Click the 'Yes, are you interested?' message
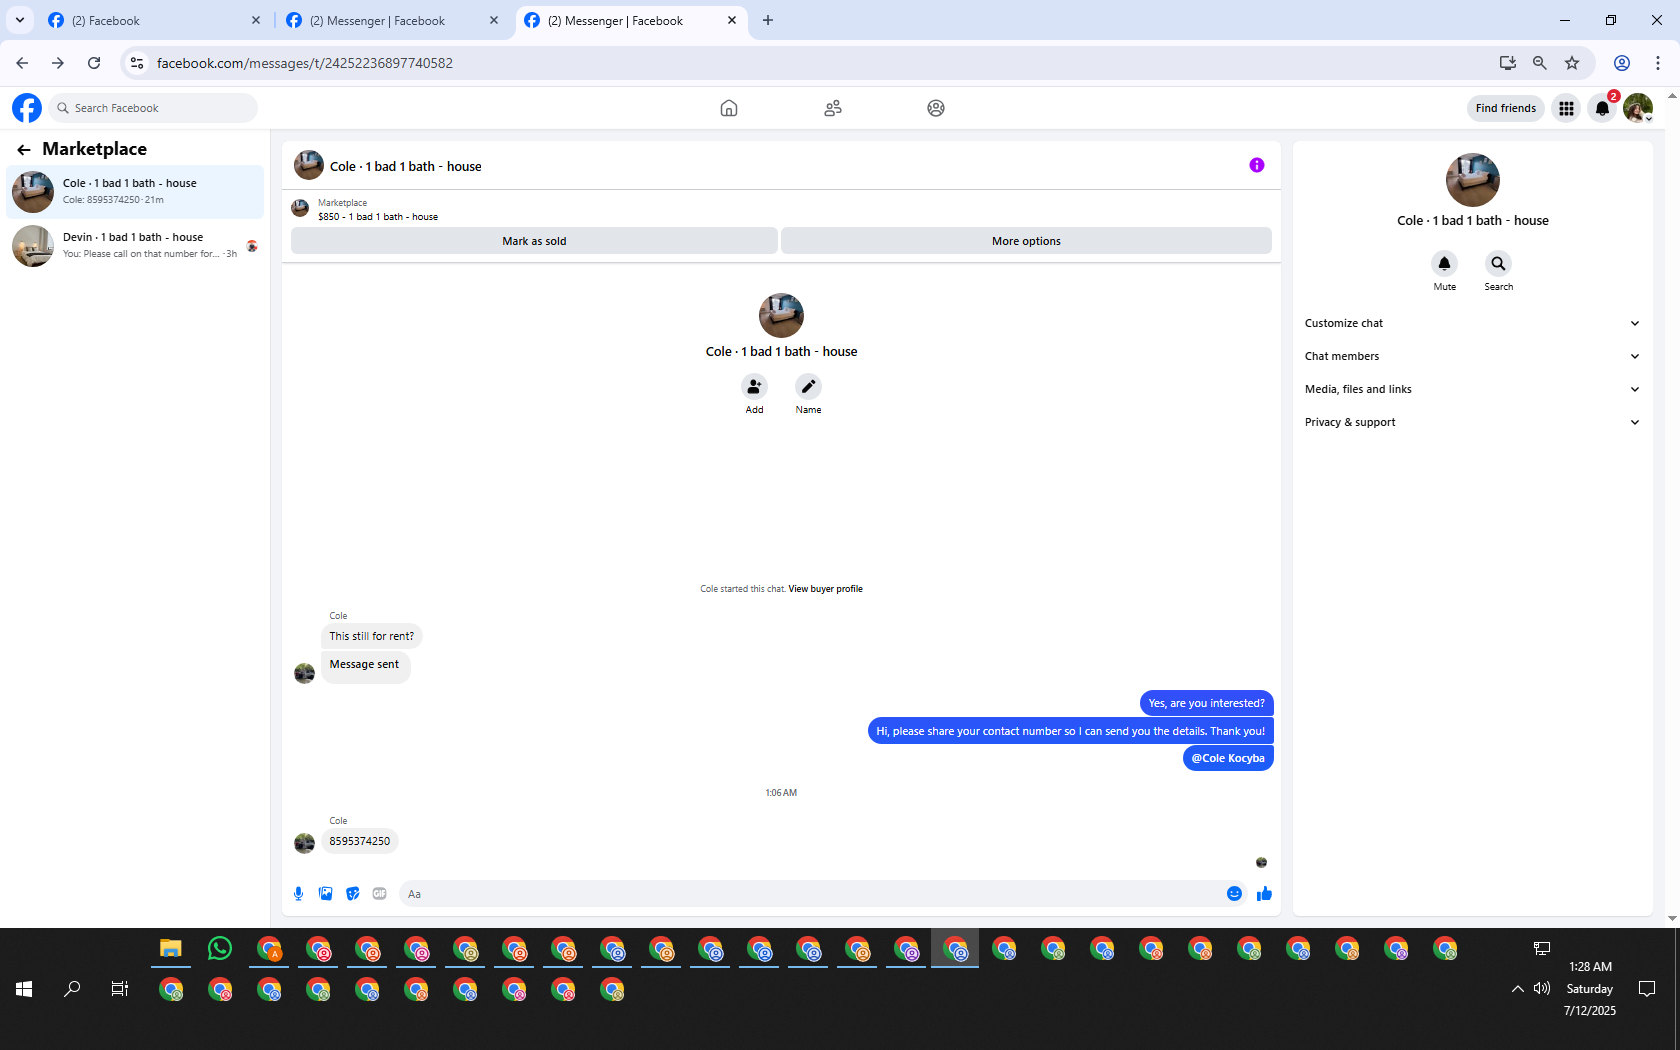The height and width of the screenshot is (1050, 1680). 1207,703
